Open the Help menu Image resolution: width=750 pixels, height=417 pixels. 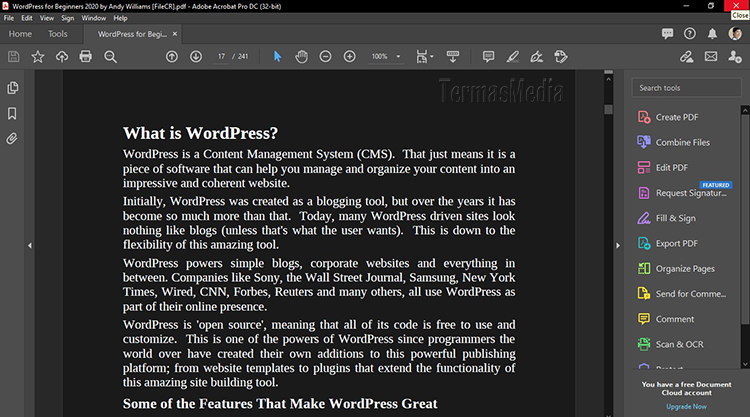121,18
